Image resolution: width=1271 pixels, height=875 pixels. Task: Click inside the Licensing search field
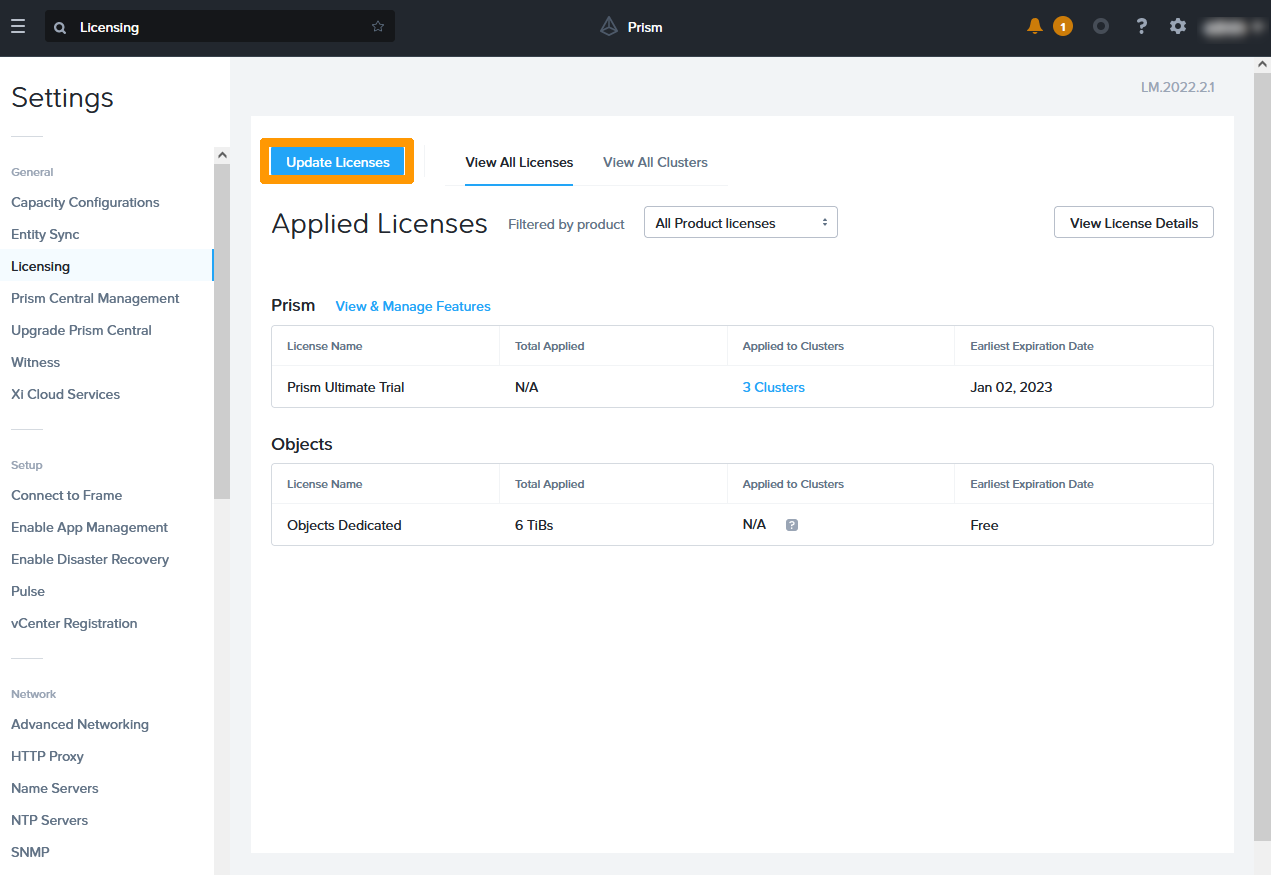200,26
